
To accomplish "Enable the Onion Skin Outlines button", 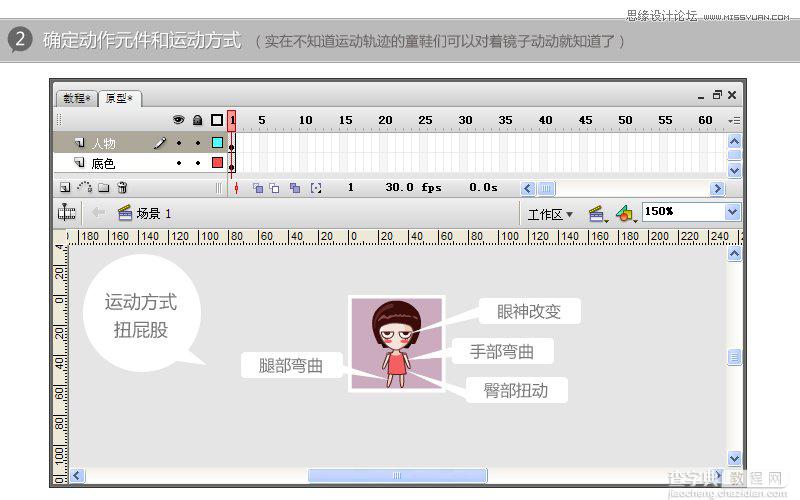I will (x=274, y=188).
